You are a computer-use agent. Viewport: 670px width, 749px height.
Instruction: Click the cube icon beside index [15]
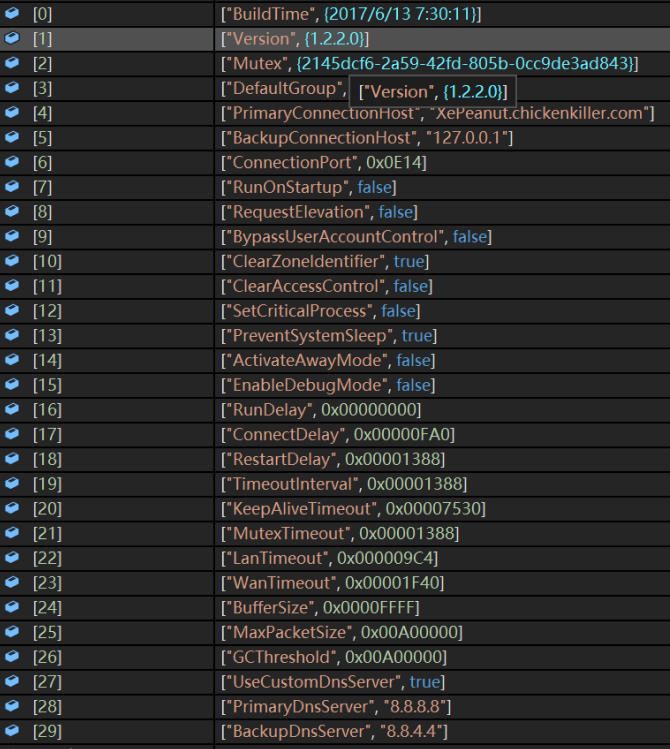coord(12,385)
